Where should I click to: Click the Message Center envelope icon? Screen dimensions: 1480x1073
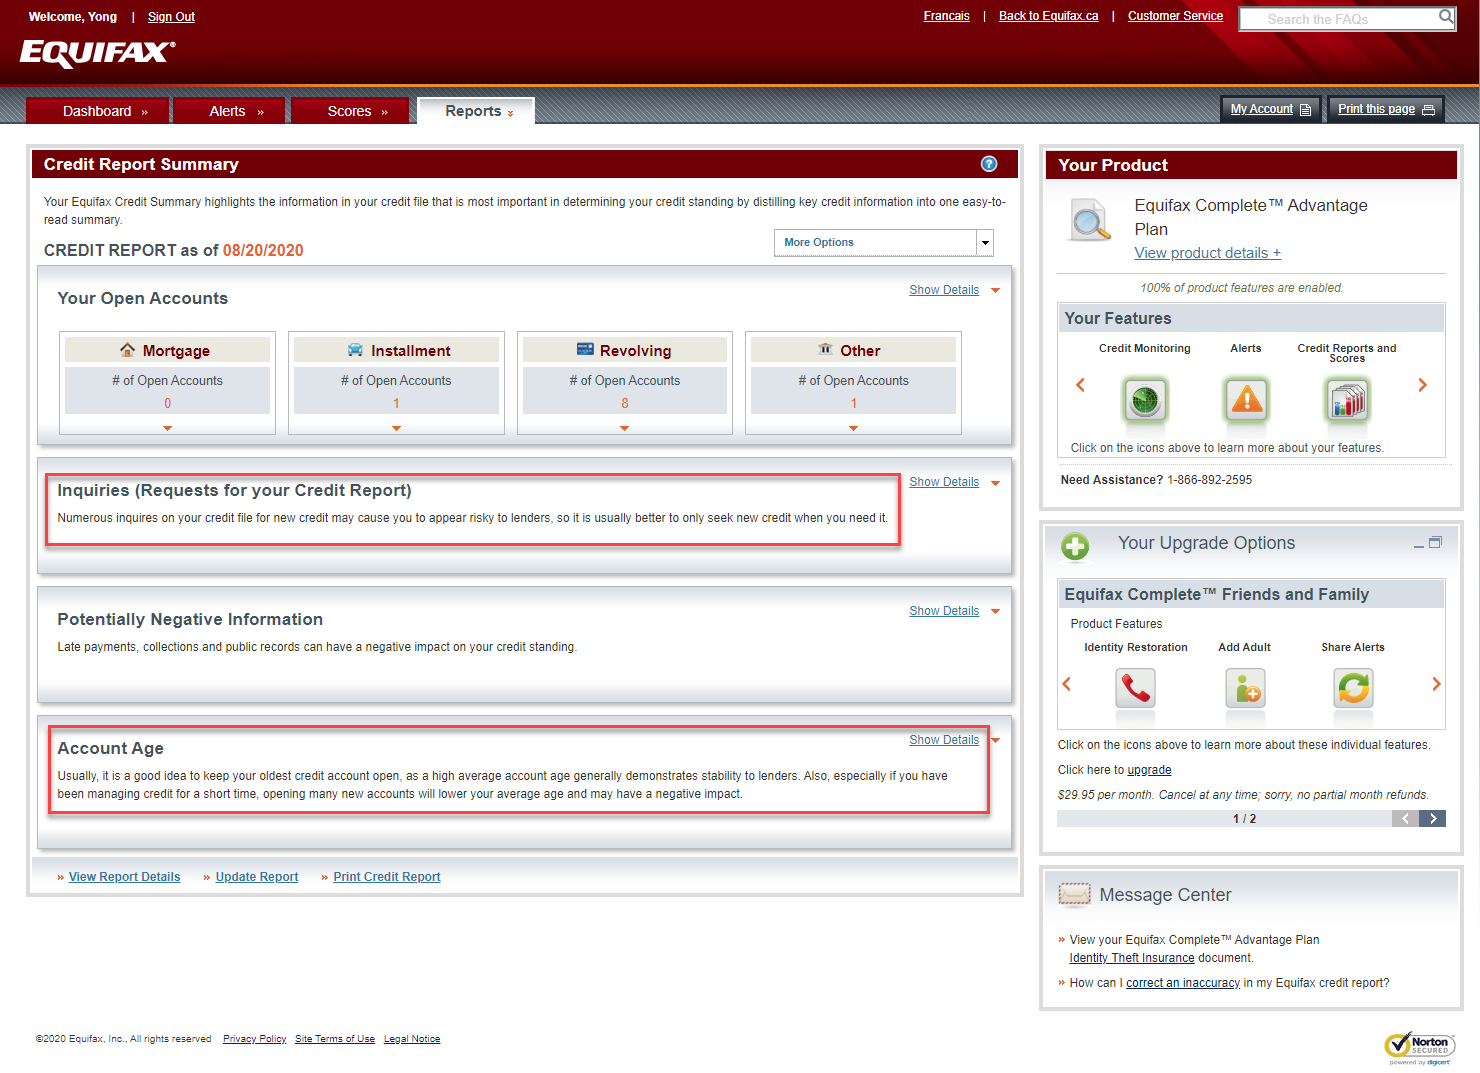click(x=1074, y=894)
